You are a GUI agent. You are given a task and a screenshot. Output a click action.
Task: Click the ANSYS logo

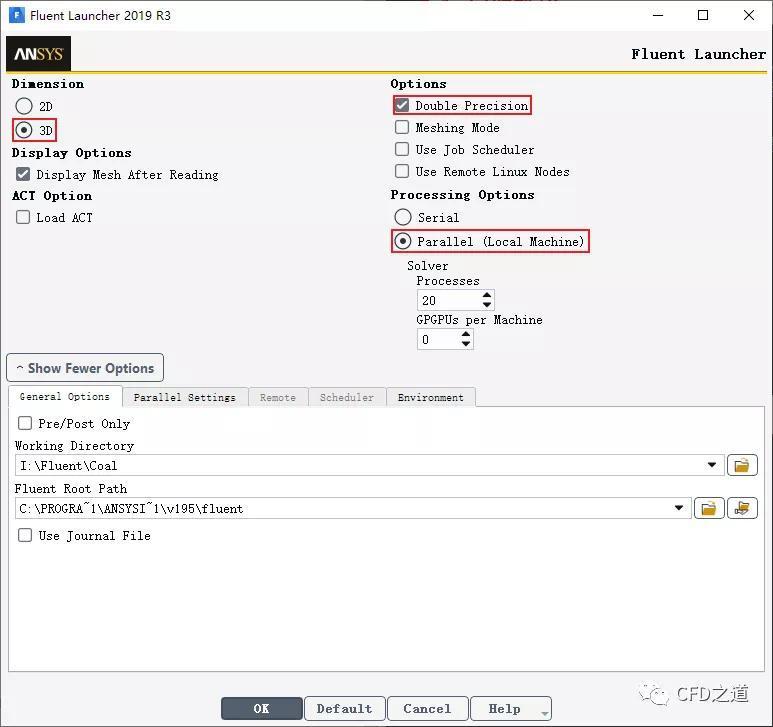(x=38, y=53)
